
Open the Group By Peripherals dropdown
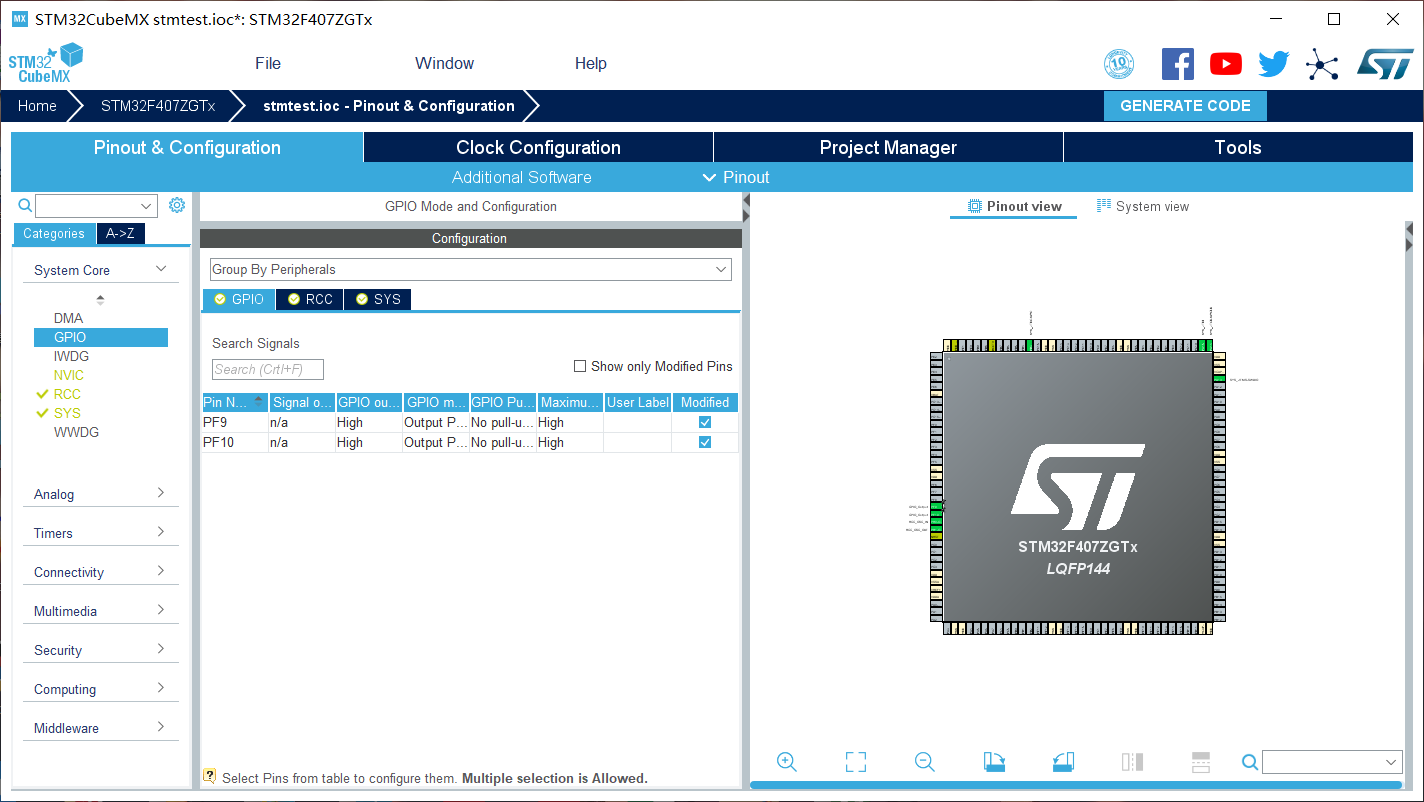[x=471, y=270]
